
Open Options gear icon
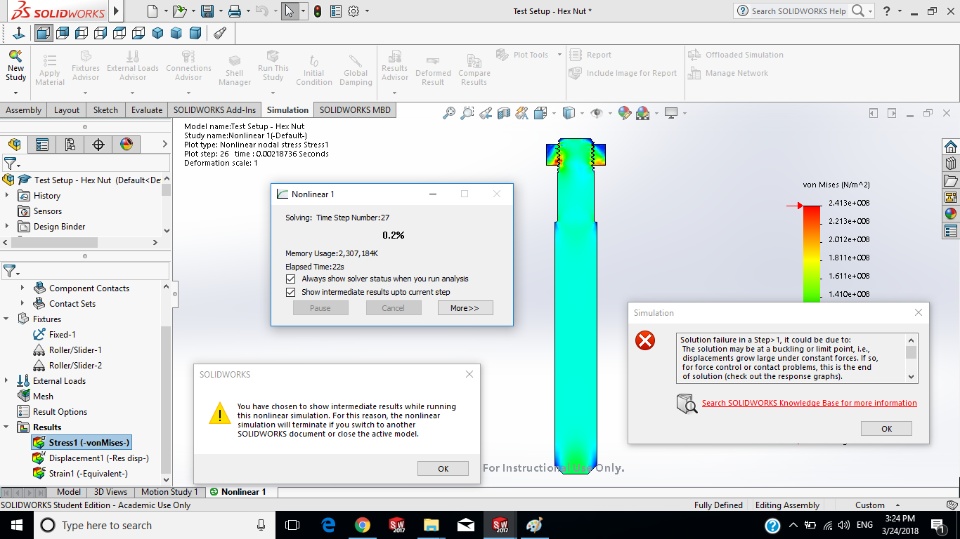pos(353,11)
